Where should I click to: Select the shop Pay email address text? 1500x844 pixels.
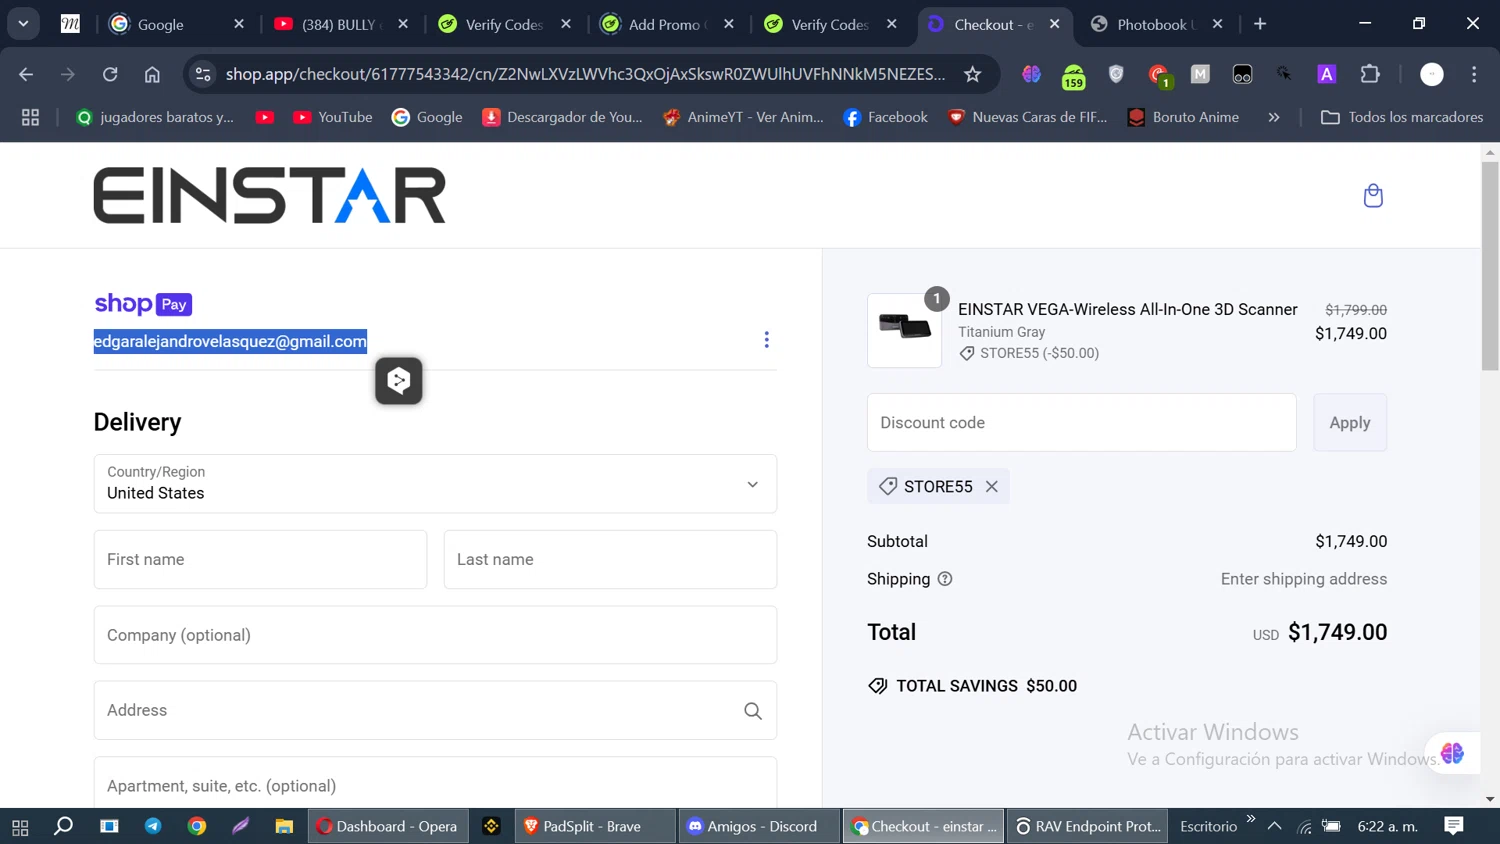click(x=230, y=341)
